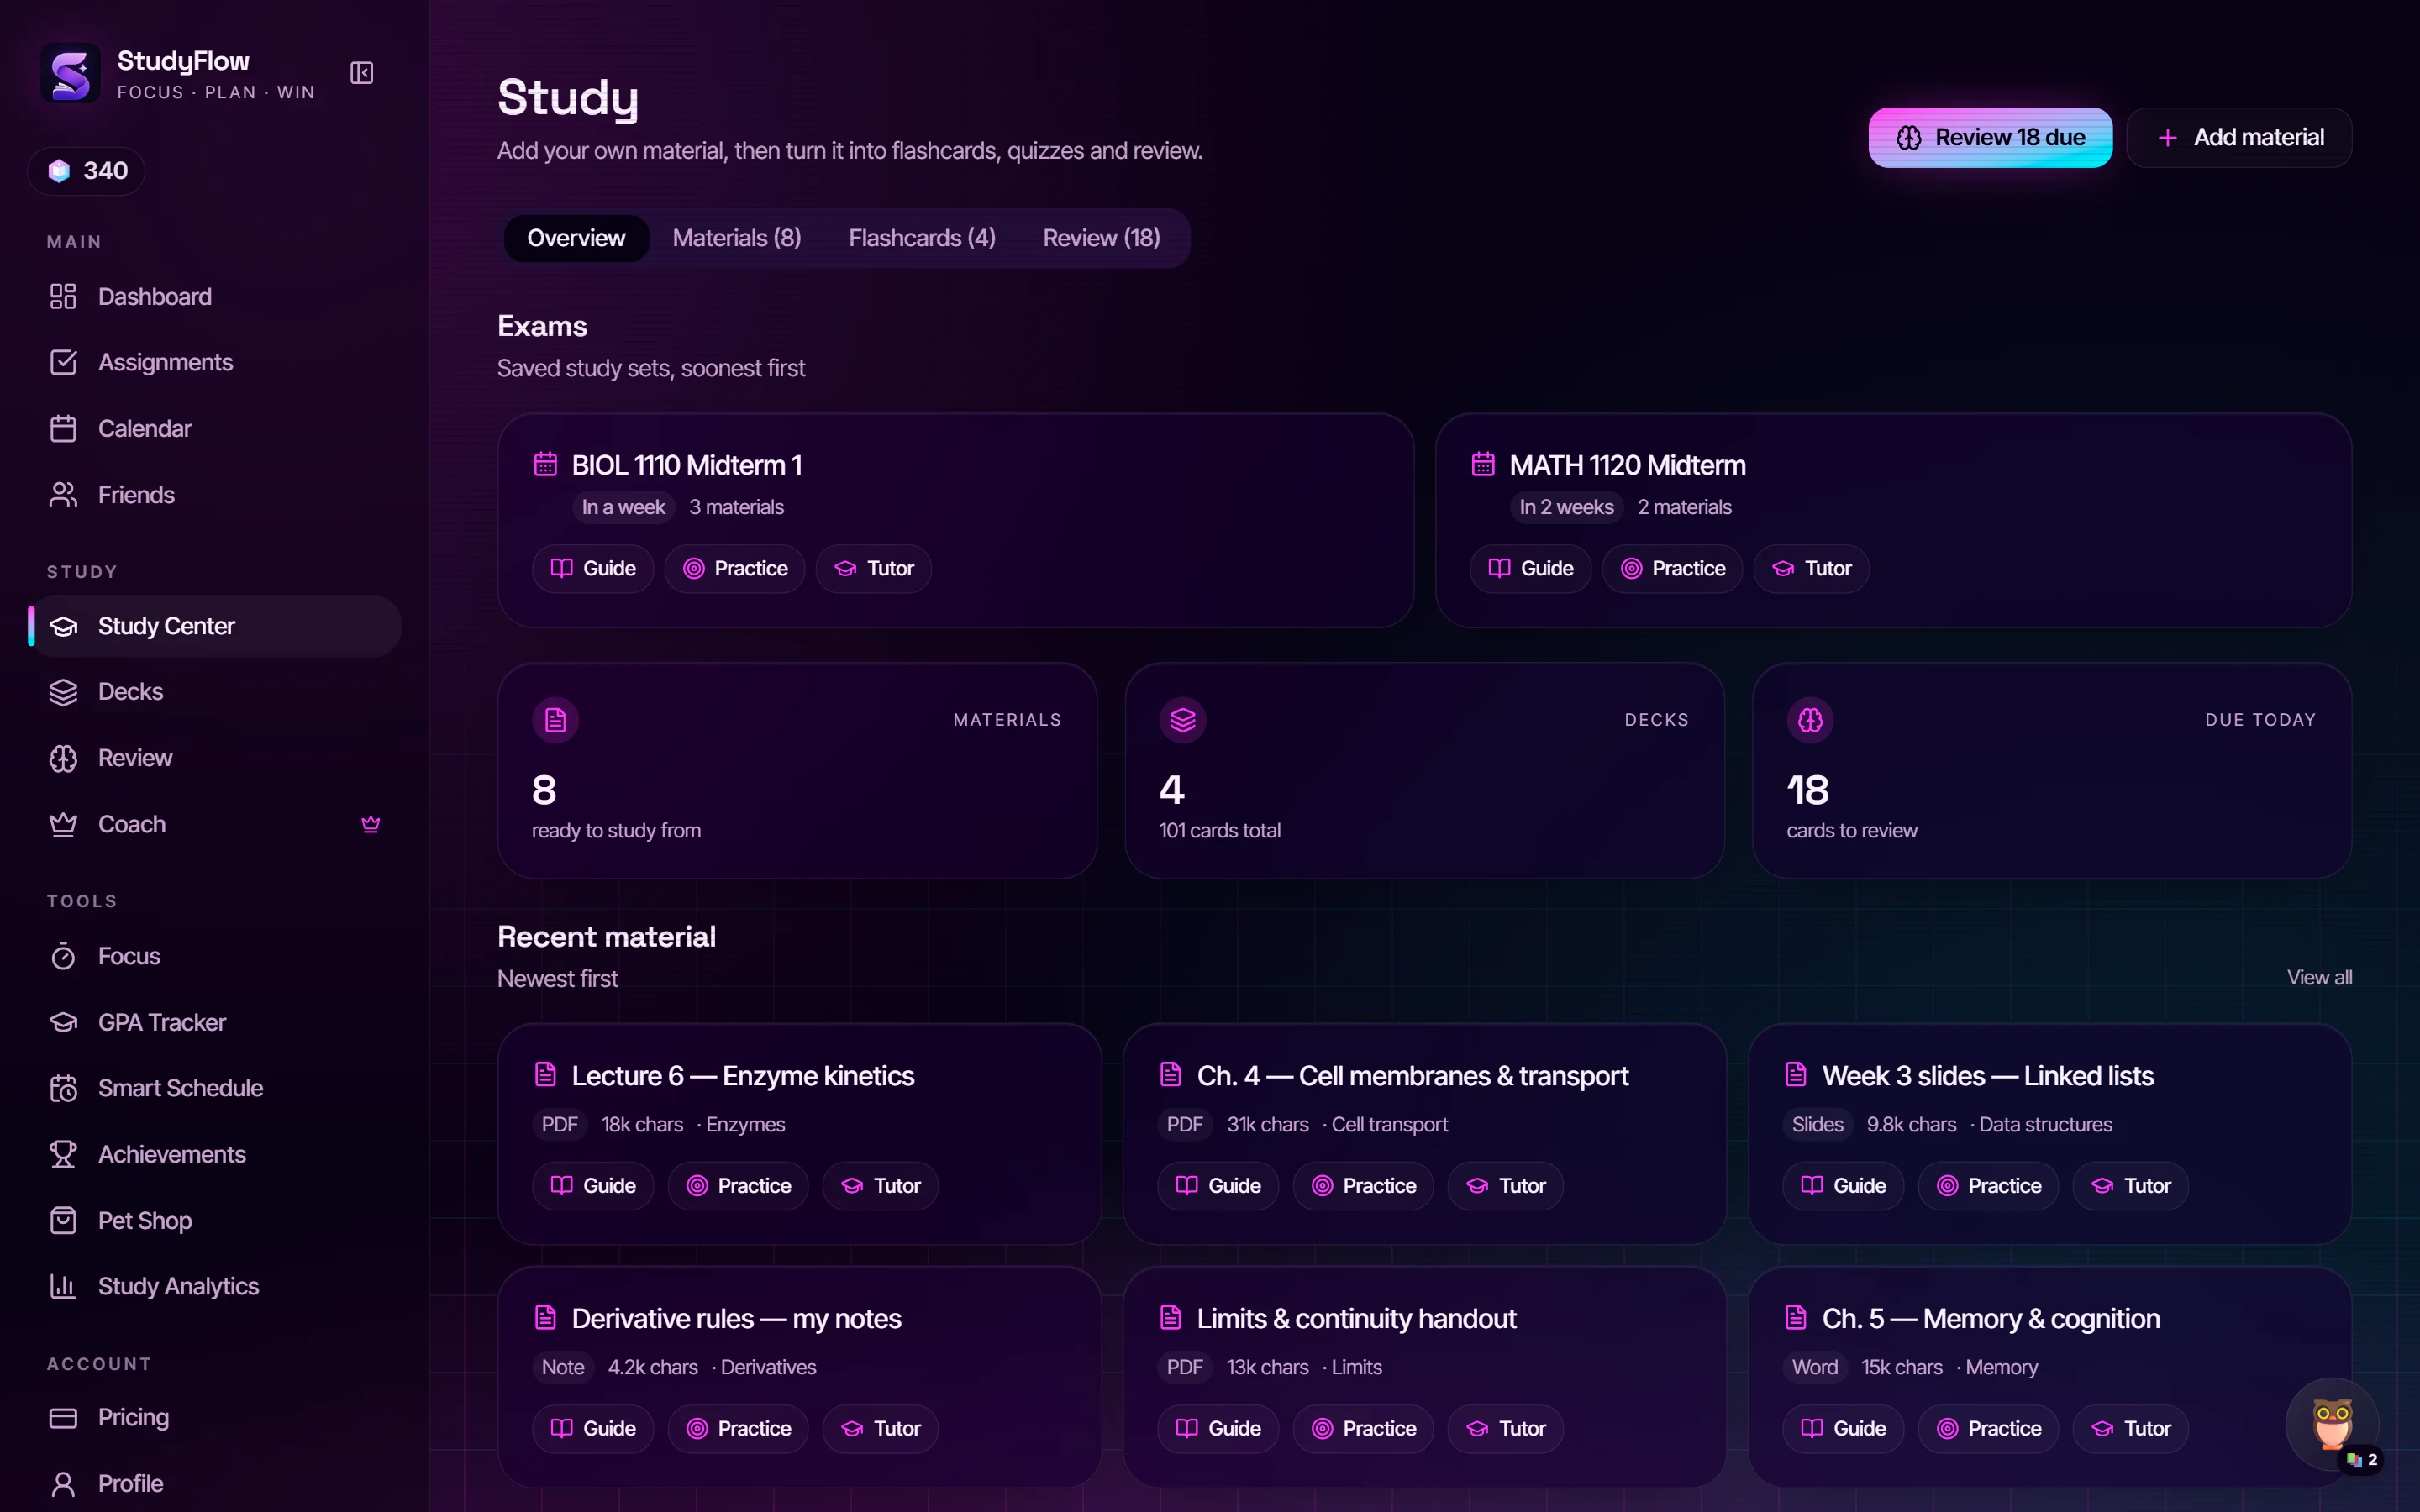2420x1512 pixels.
Task: Open the Due Today stat card
Action: 2052,771
